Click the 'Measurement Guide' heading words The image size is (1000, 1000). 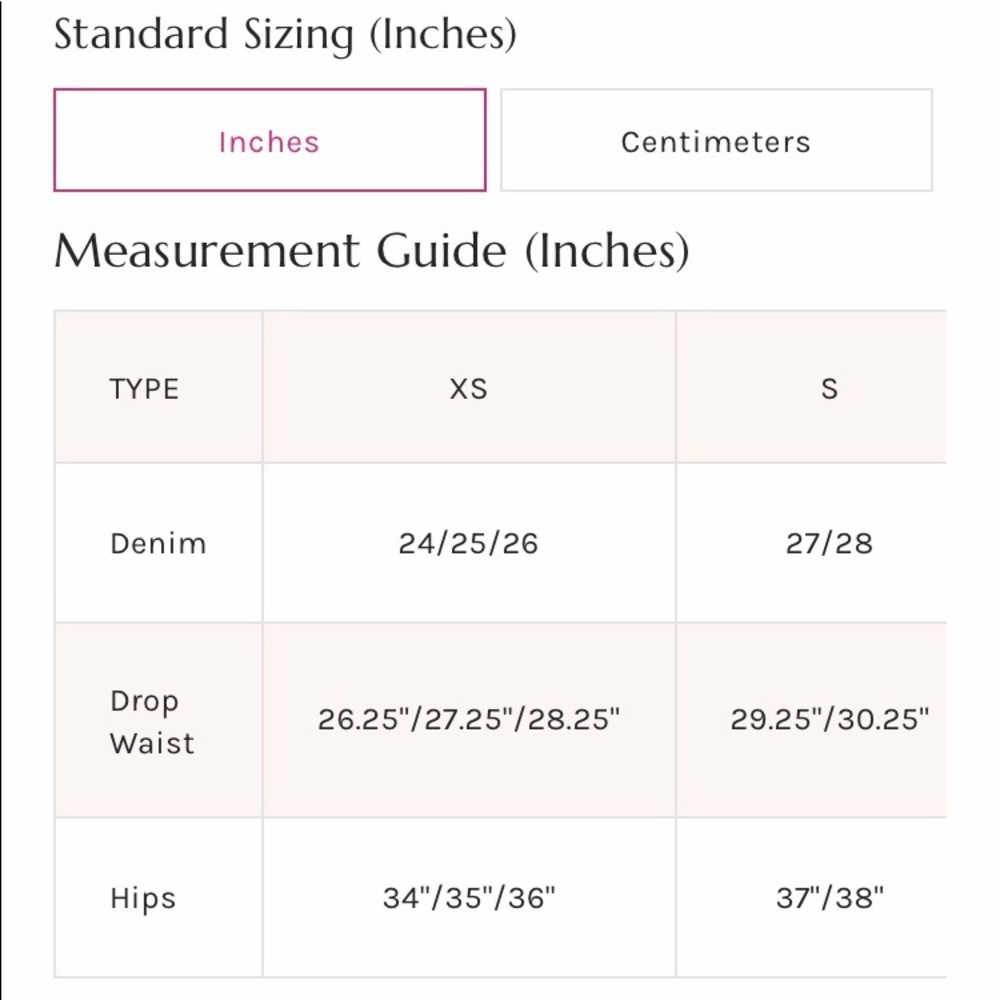point(279,250)
